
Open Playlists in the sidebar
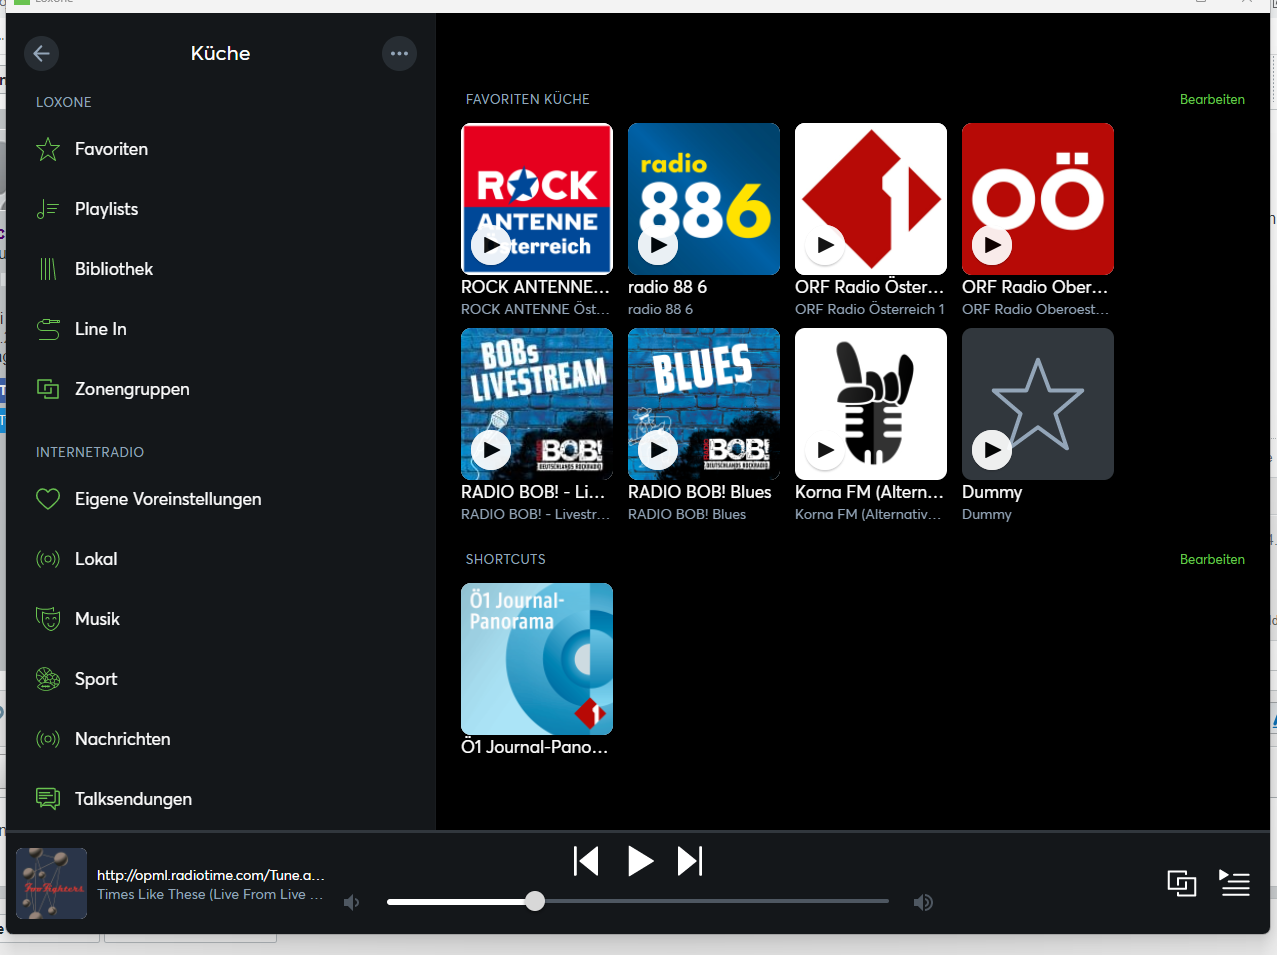click(x=221, y=209)
